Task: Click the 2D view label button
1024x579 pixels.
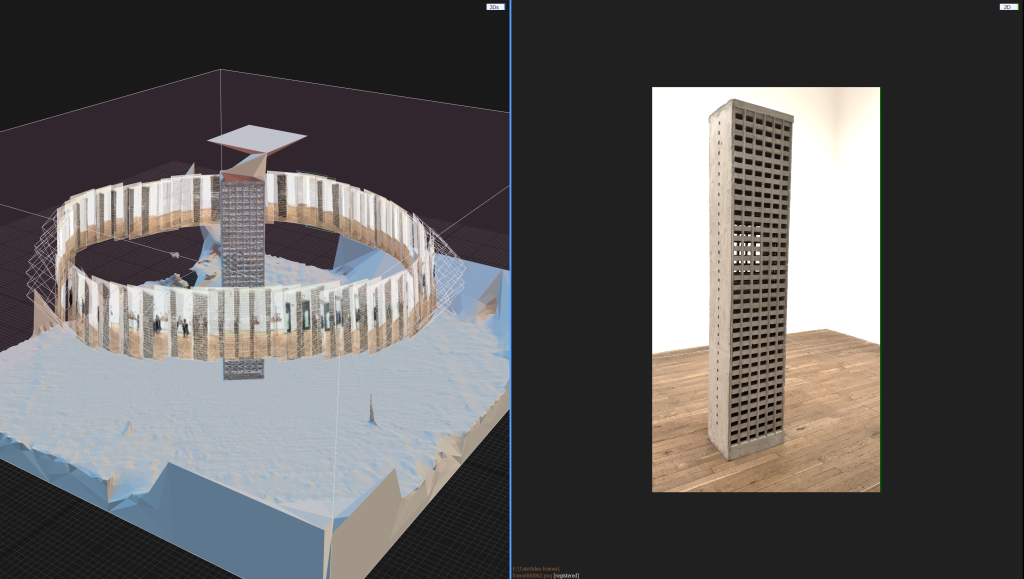Action: (x=1008, y=6)
